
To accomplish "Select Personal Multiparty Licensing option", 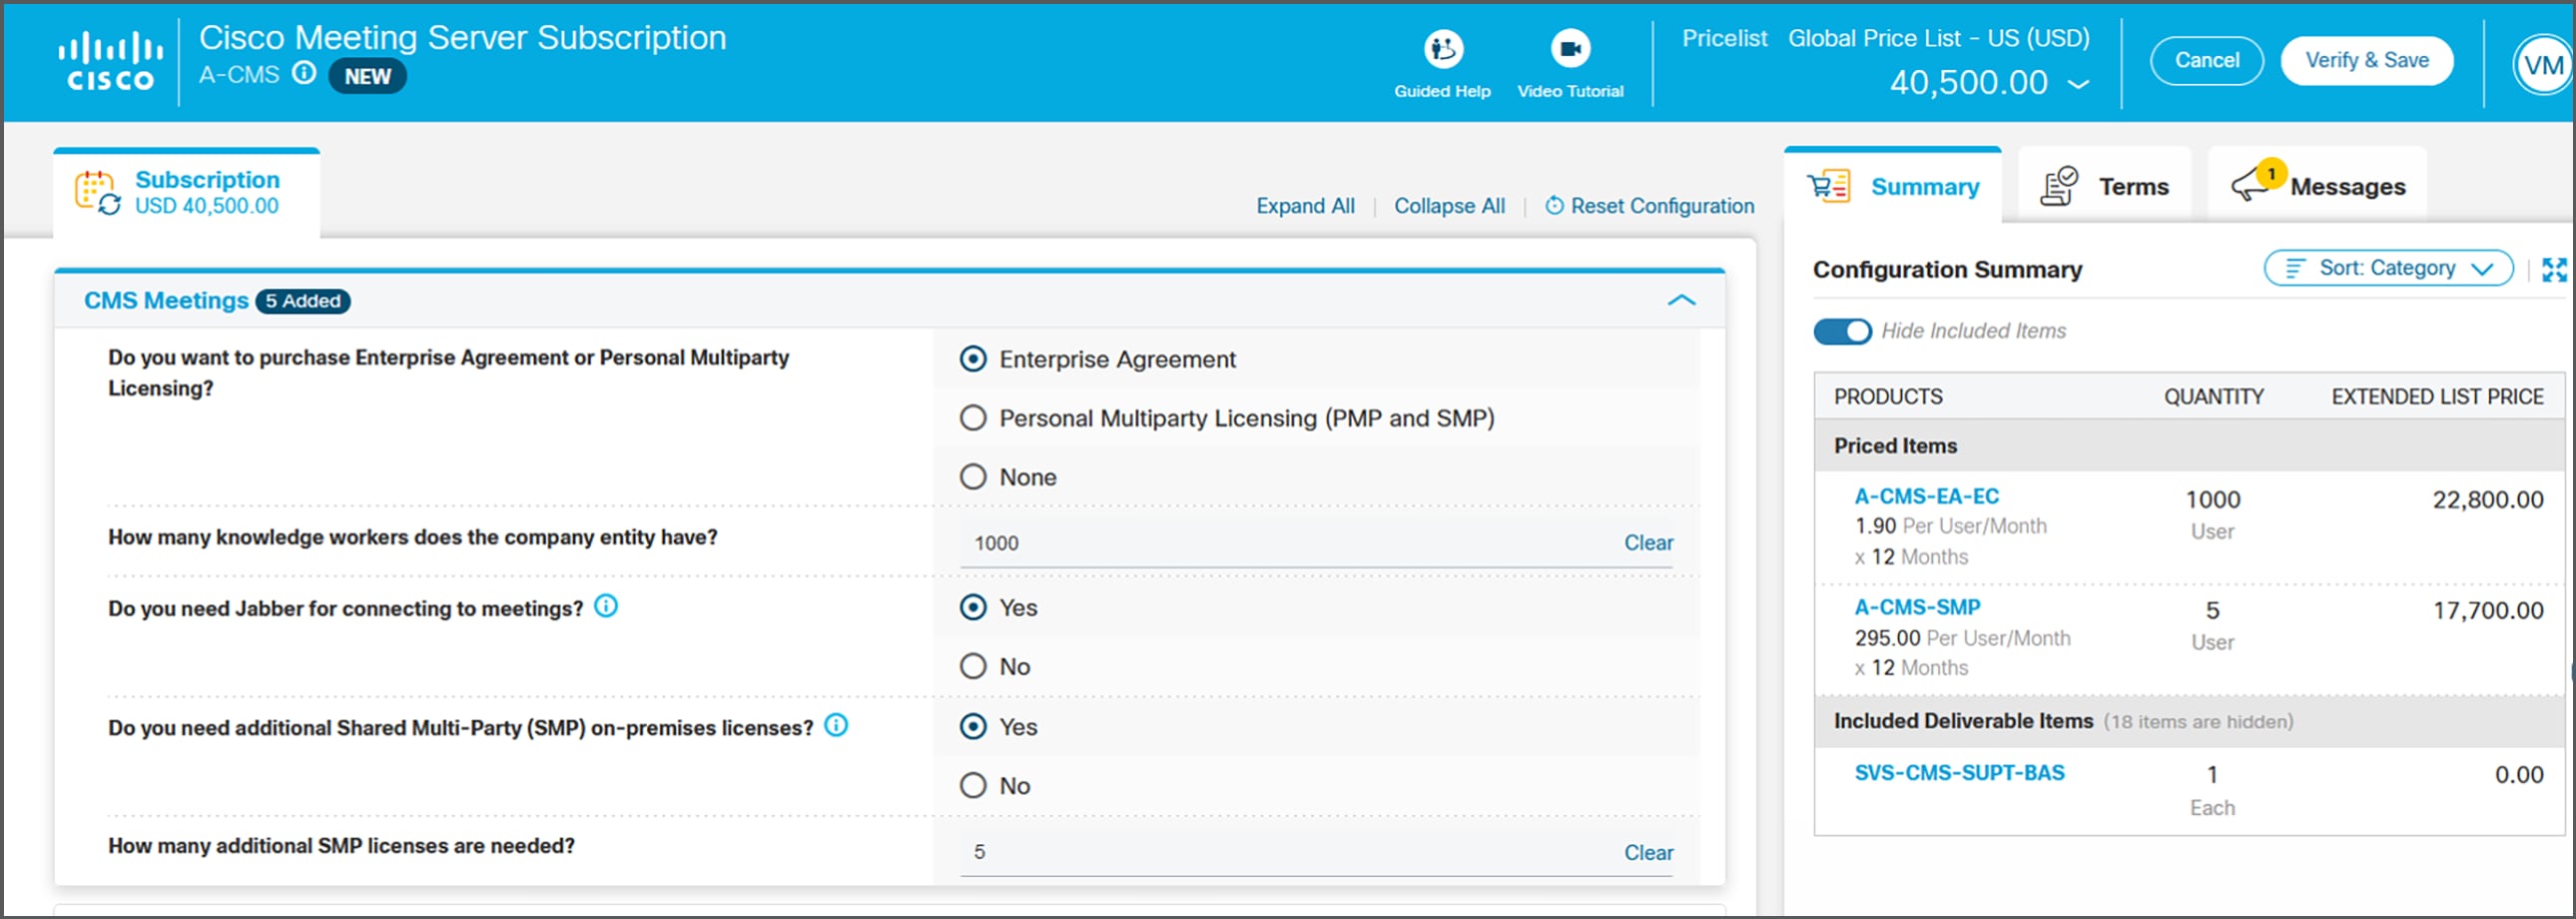I will (973, 418).
